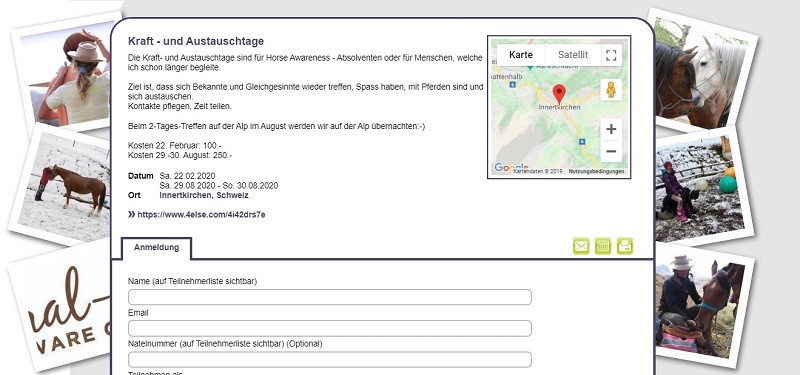800x375 pixels.
Task: Click the calendar export icon
Action: click(603, 246)
